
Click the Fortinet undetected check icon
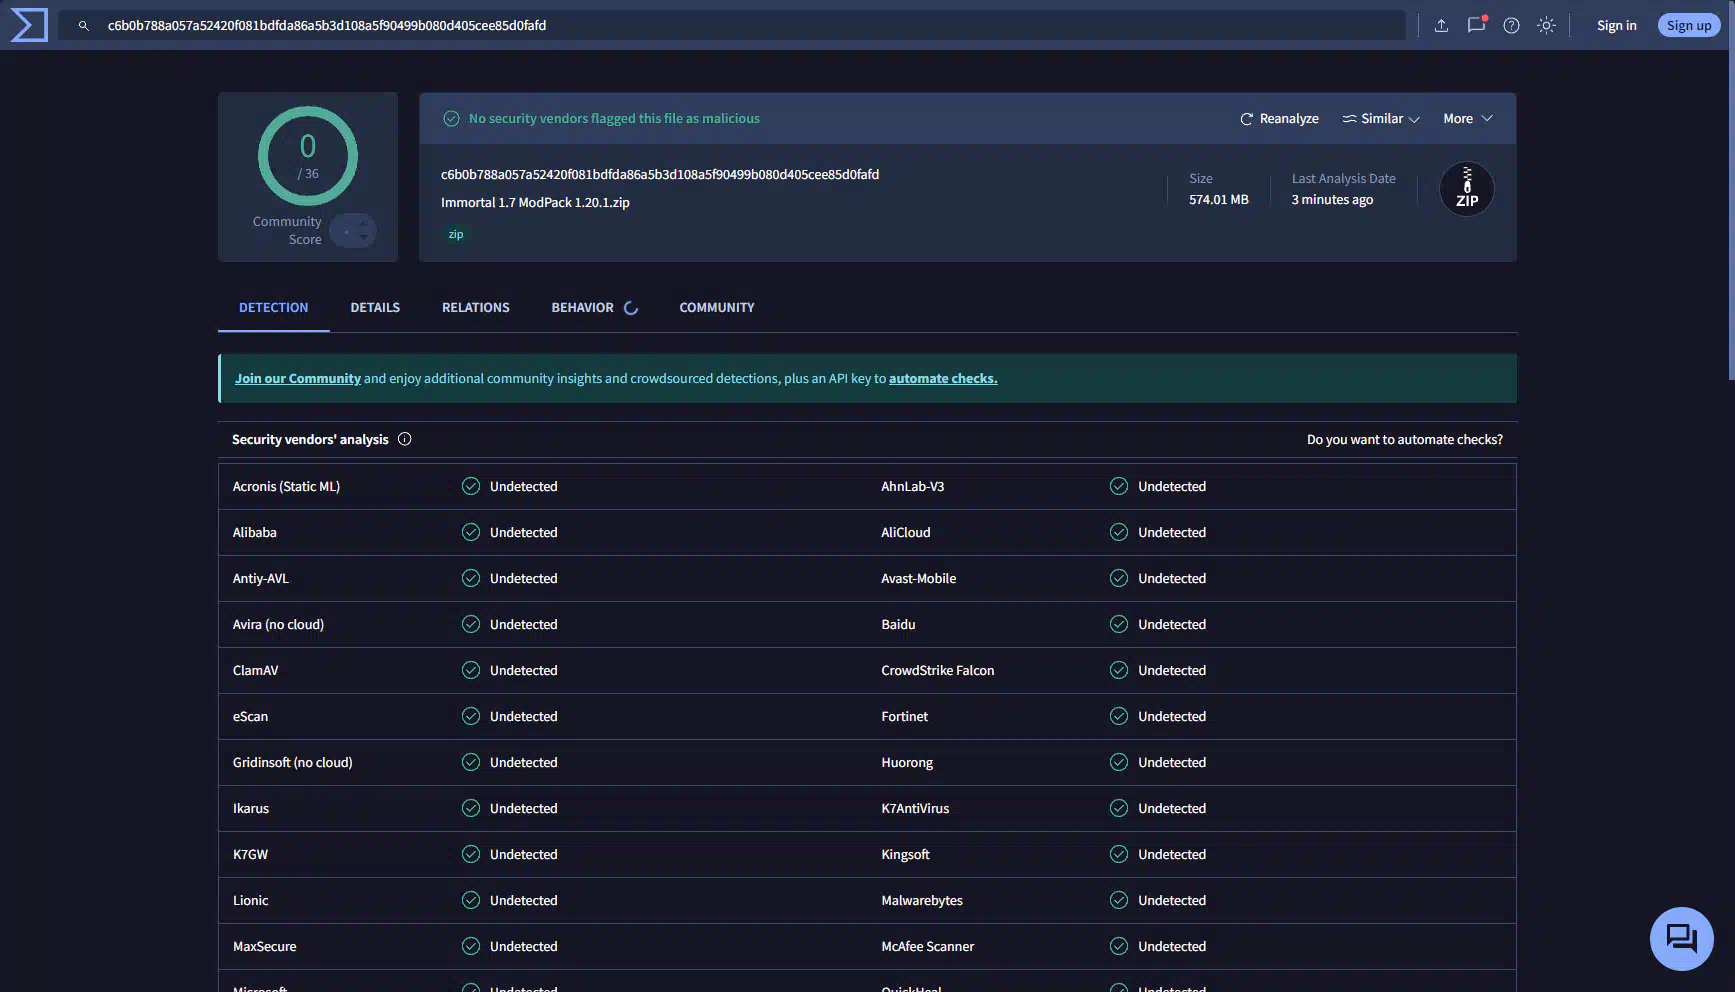click(x=1119, y=716)
